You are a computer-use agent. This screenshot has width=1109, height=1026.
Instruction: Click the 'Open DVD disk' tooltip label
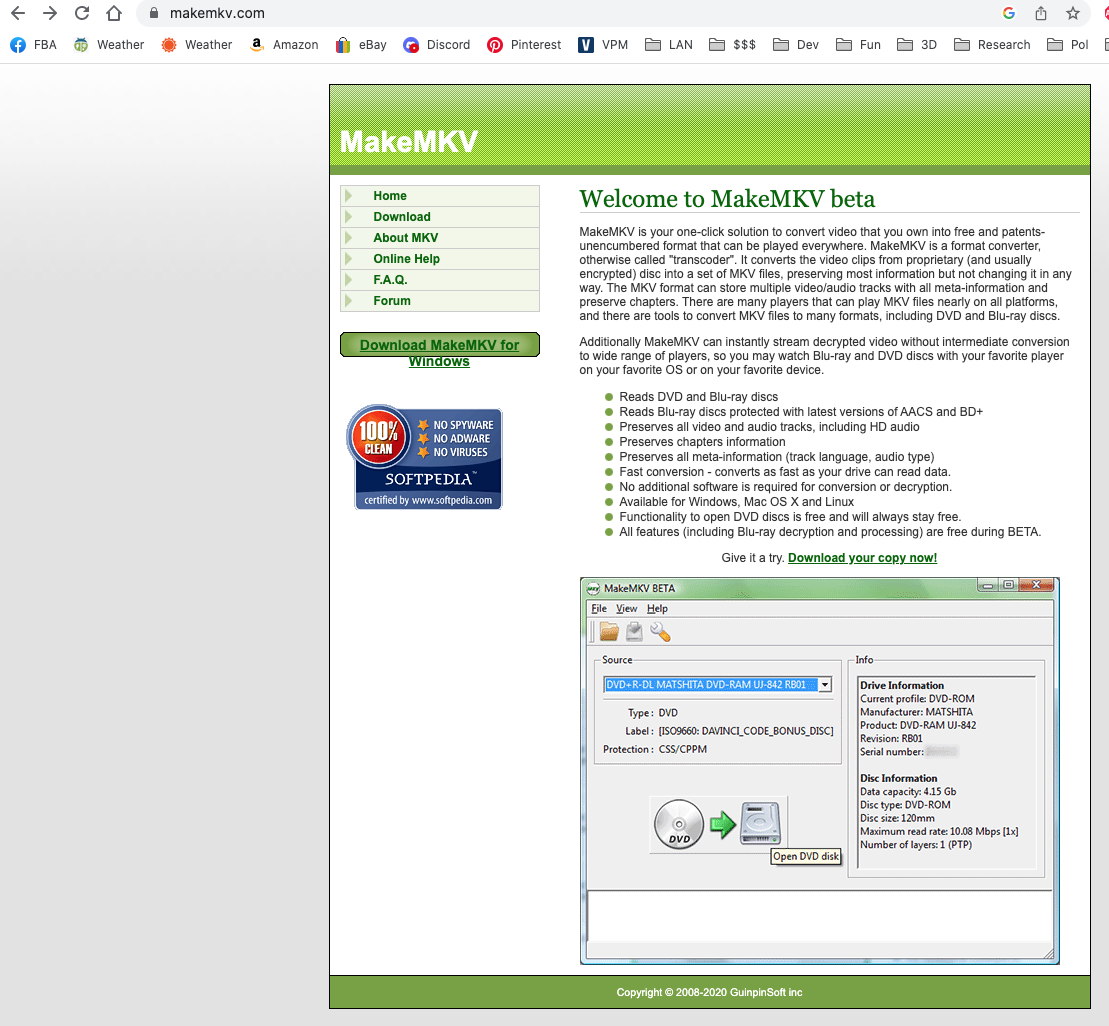pyautogui.click(x=806, y=856)
